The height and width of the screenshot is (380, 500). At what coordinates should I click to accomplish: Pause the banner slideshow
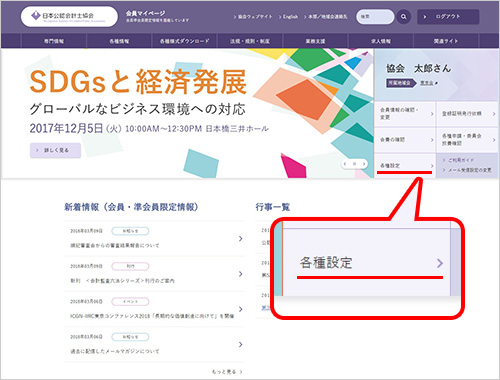pos(355,164)
